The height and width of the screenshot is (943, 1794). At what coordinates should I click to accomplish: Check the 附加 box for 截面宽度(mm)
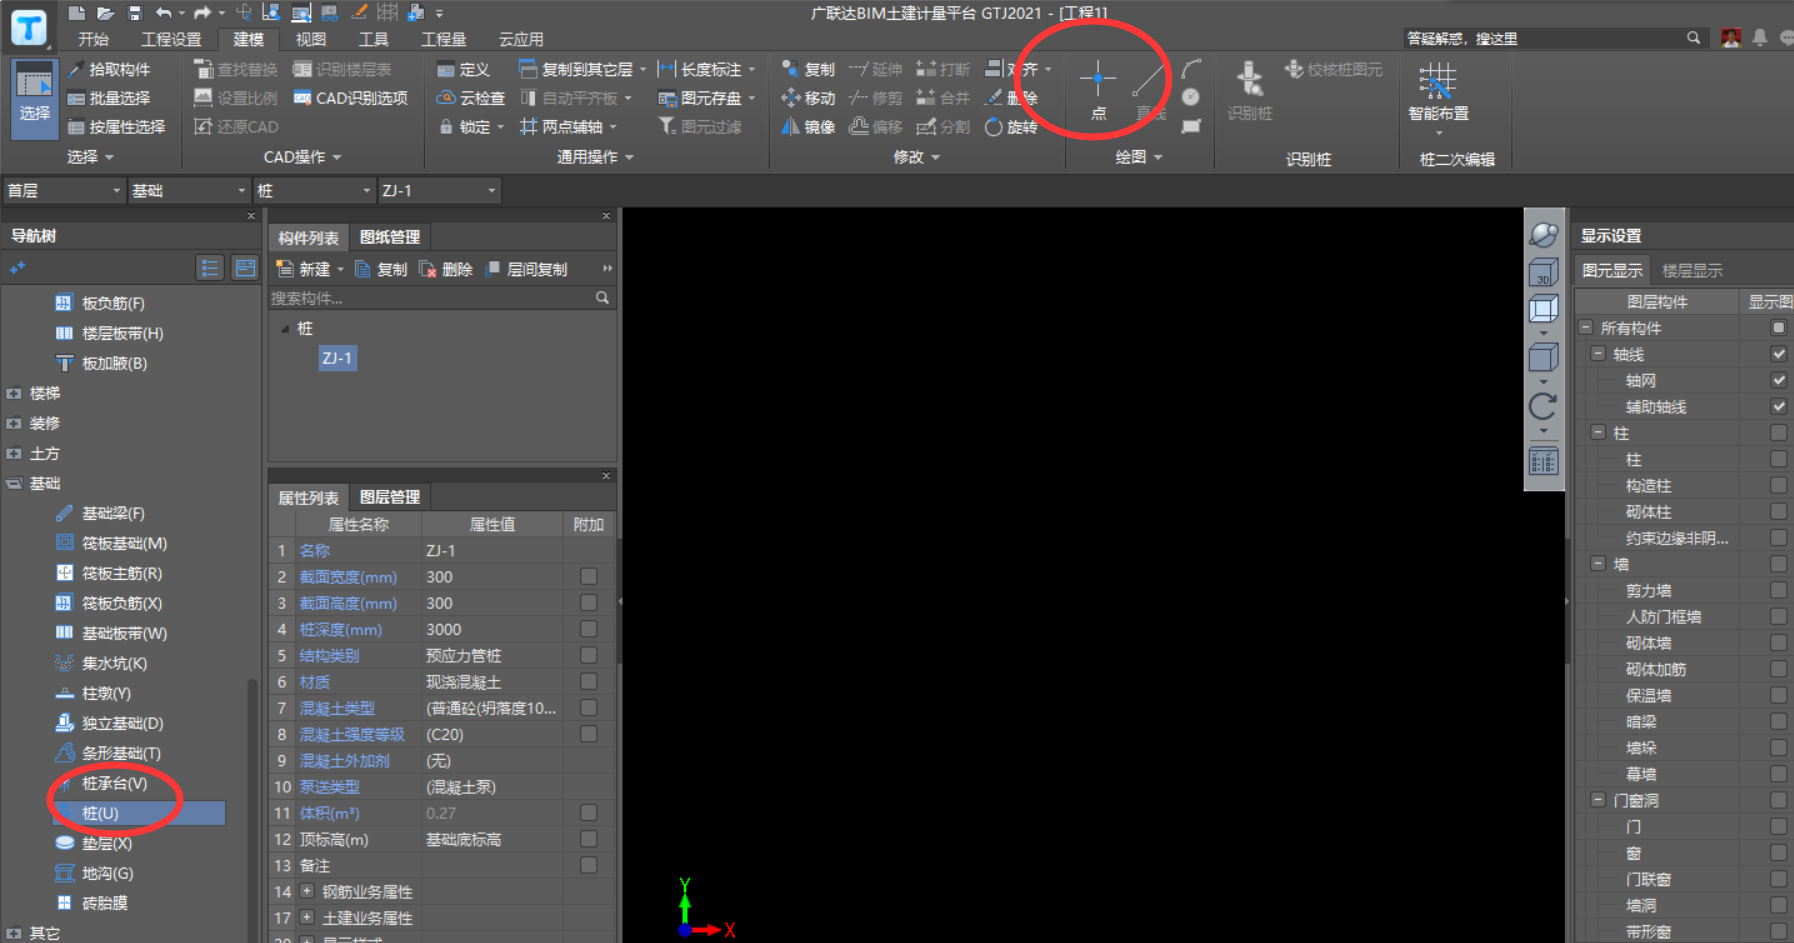(x=588, y=577)
